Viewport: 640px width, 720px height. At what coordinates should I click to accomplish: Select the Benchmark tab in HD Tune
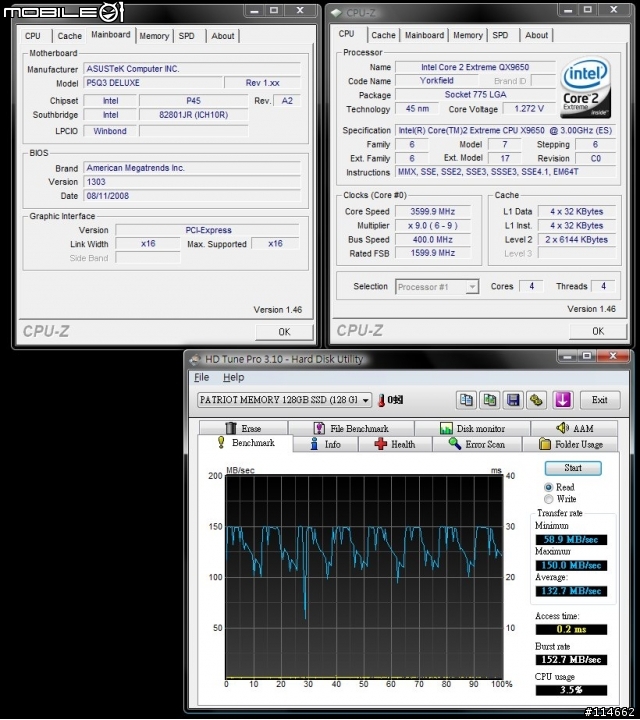point(246,443)
